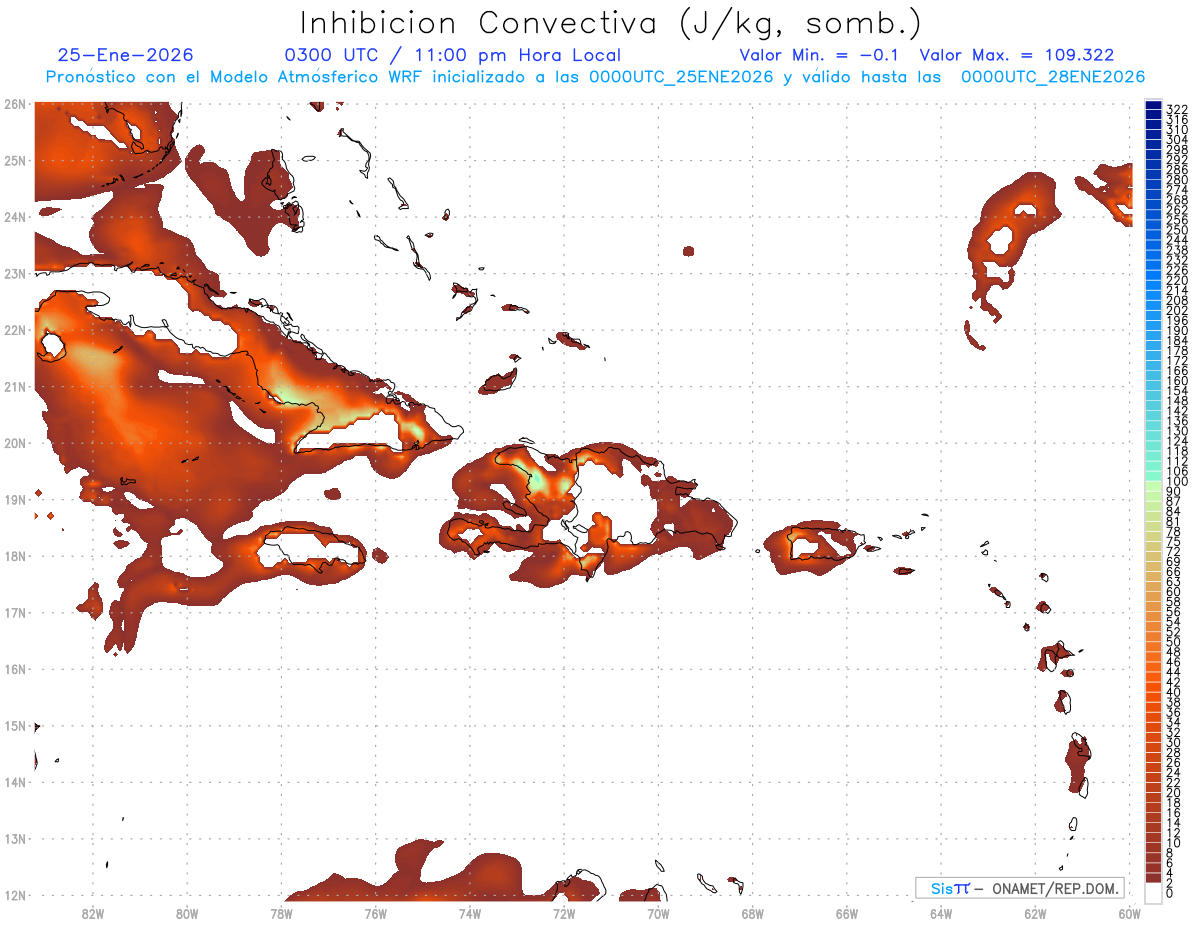Click the legend value '322'
This screenshot has height=927, width=1200.
pos(1177,109)
